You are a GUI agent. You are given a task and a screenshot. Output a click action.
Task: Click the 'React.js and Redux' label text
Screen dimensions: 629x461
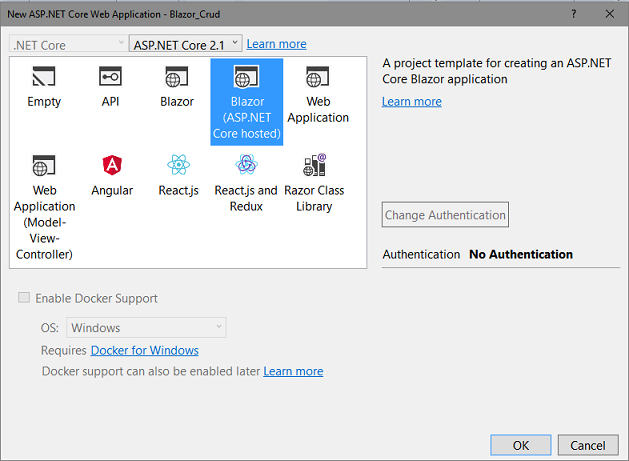[246, 198]
